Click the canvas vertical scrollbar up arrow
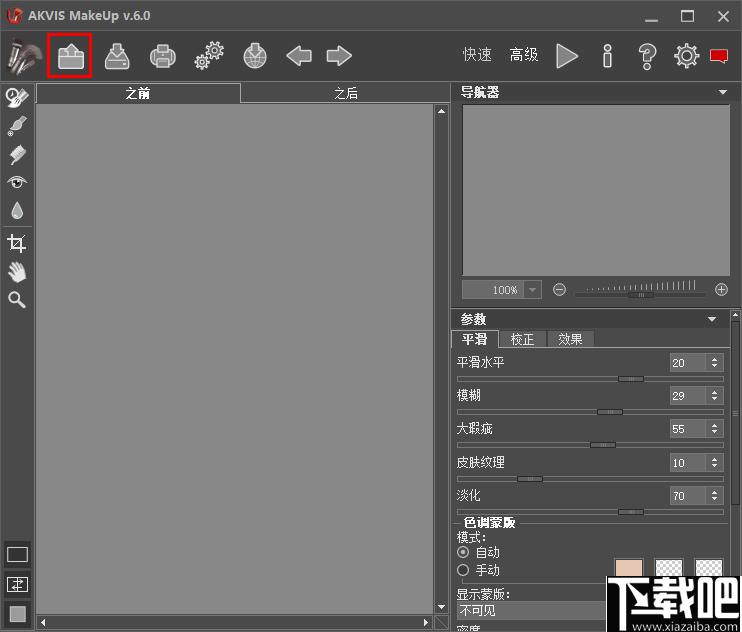The width and height of the screenshot is (742, 632). pyautogui.click(x=441, y=111)
